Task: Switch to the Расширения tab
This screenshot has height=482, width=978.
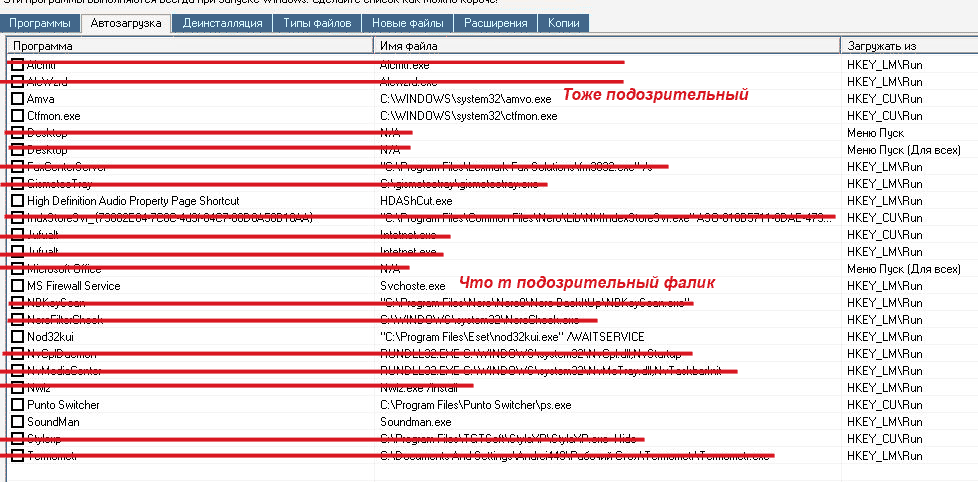Action: pos(495,23)
